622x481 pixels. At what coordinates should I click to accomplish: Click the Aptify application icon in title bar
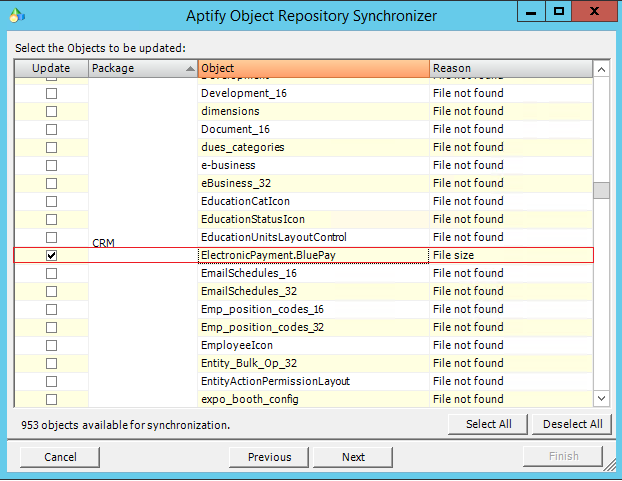17,15
